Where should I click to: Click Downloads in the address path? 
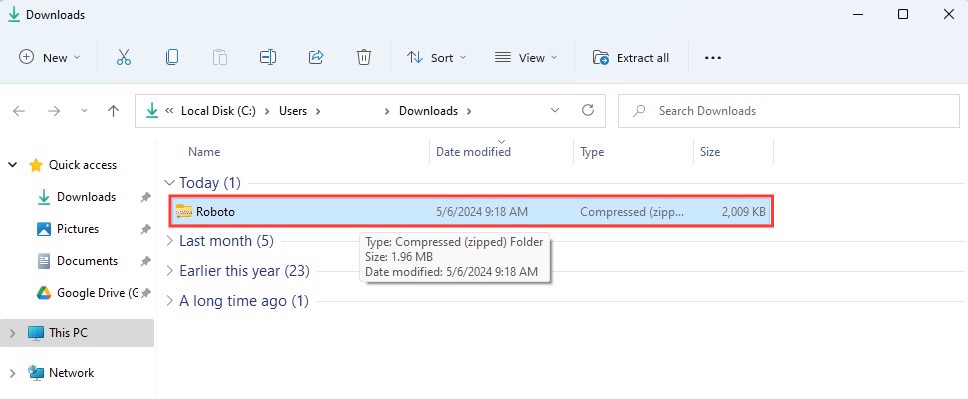428,111
